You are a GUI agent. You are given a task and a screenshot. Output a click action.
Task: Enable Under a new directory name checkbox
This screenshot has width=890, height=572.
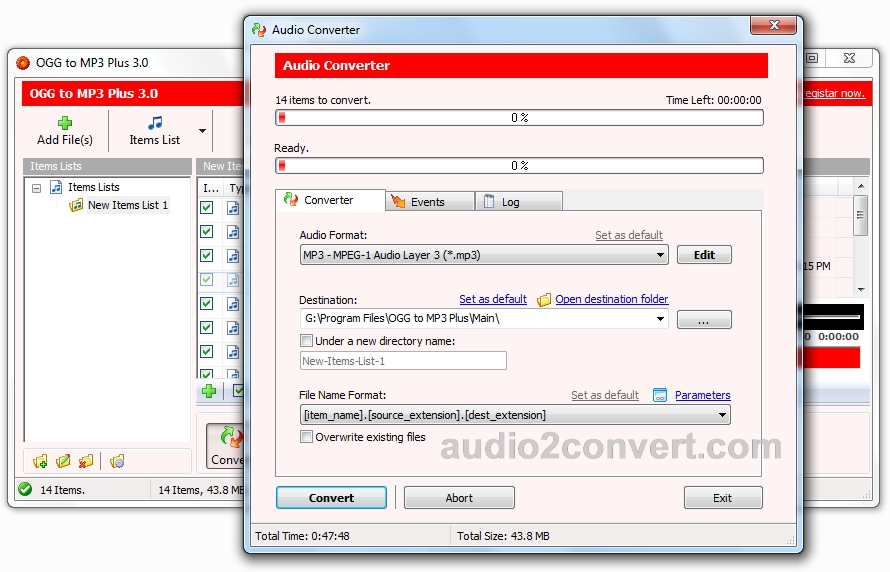pyautogui.click(x=306, y=341)
